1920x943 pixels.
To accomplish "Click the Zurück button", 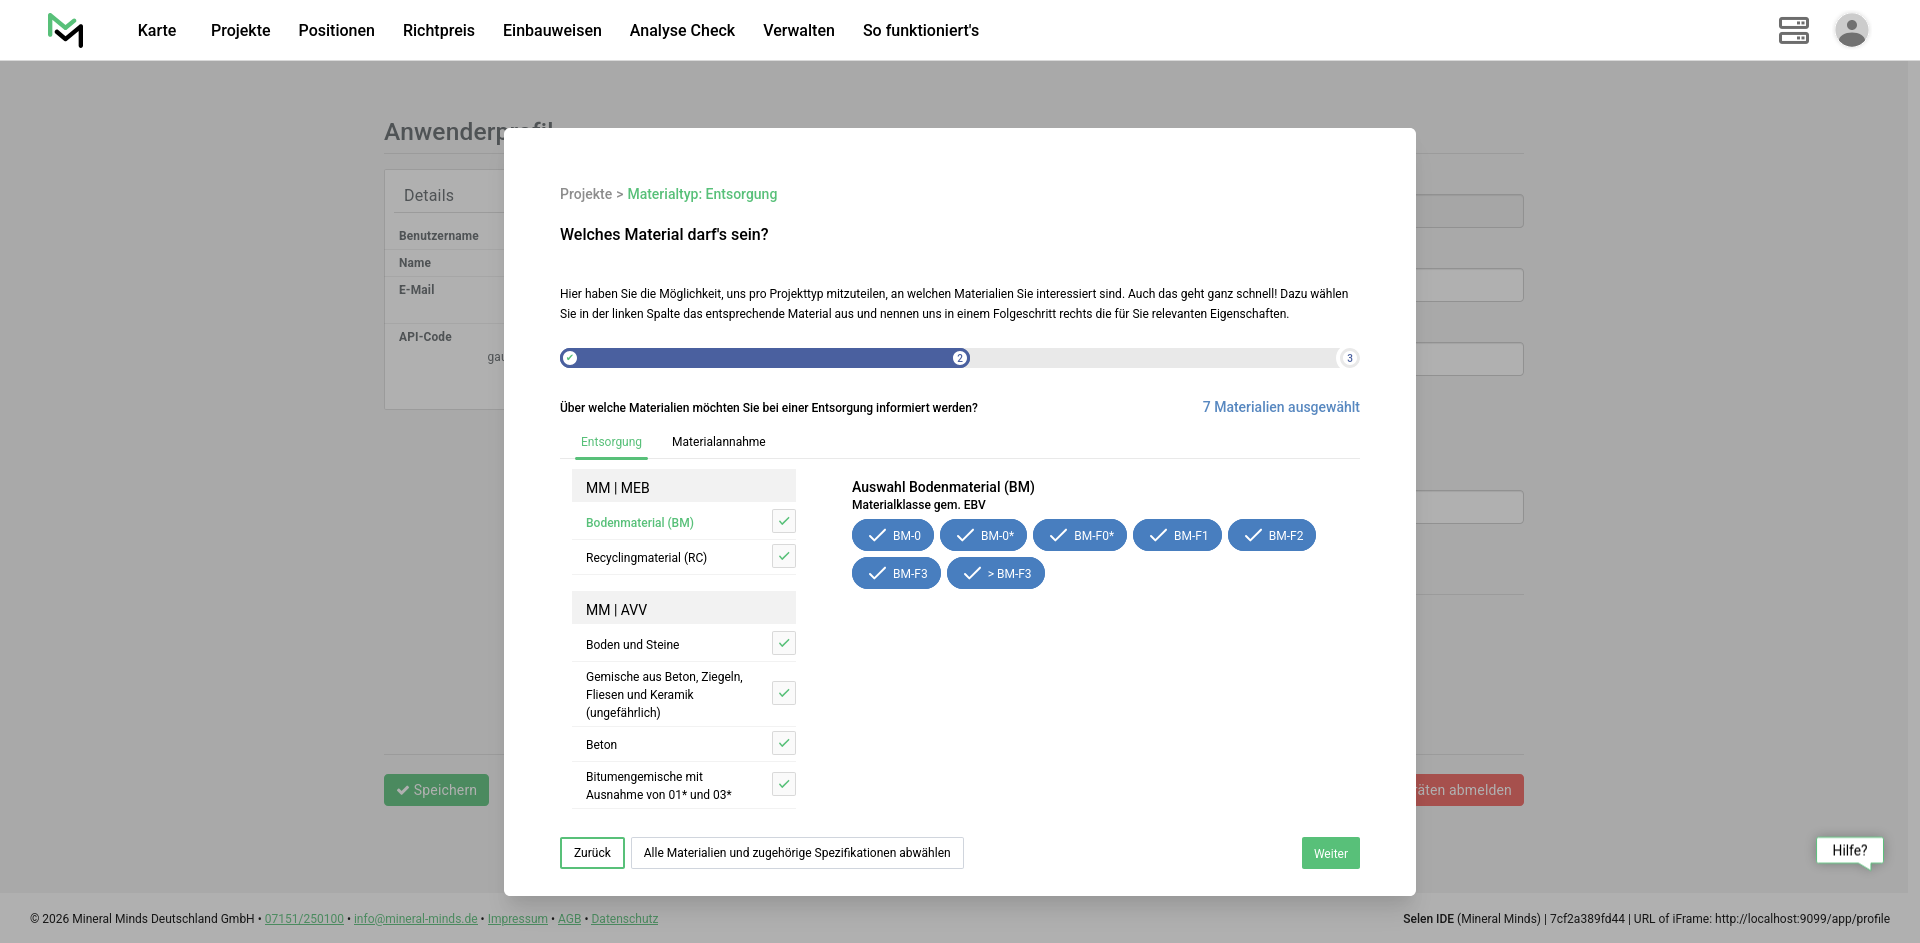I will pos(592,853).
